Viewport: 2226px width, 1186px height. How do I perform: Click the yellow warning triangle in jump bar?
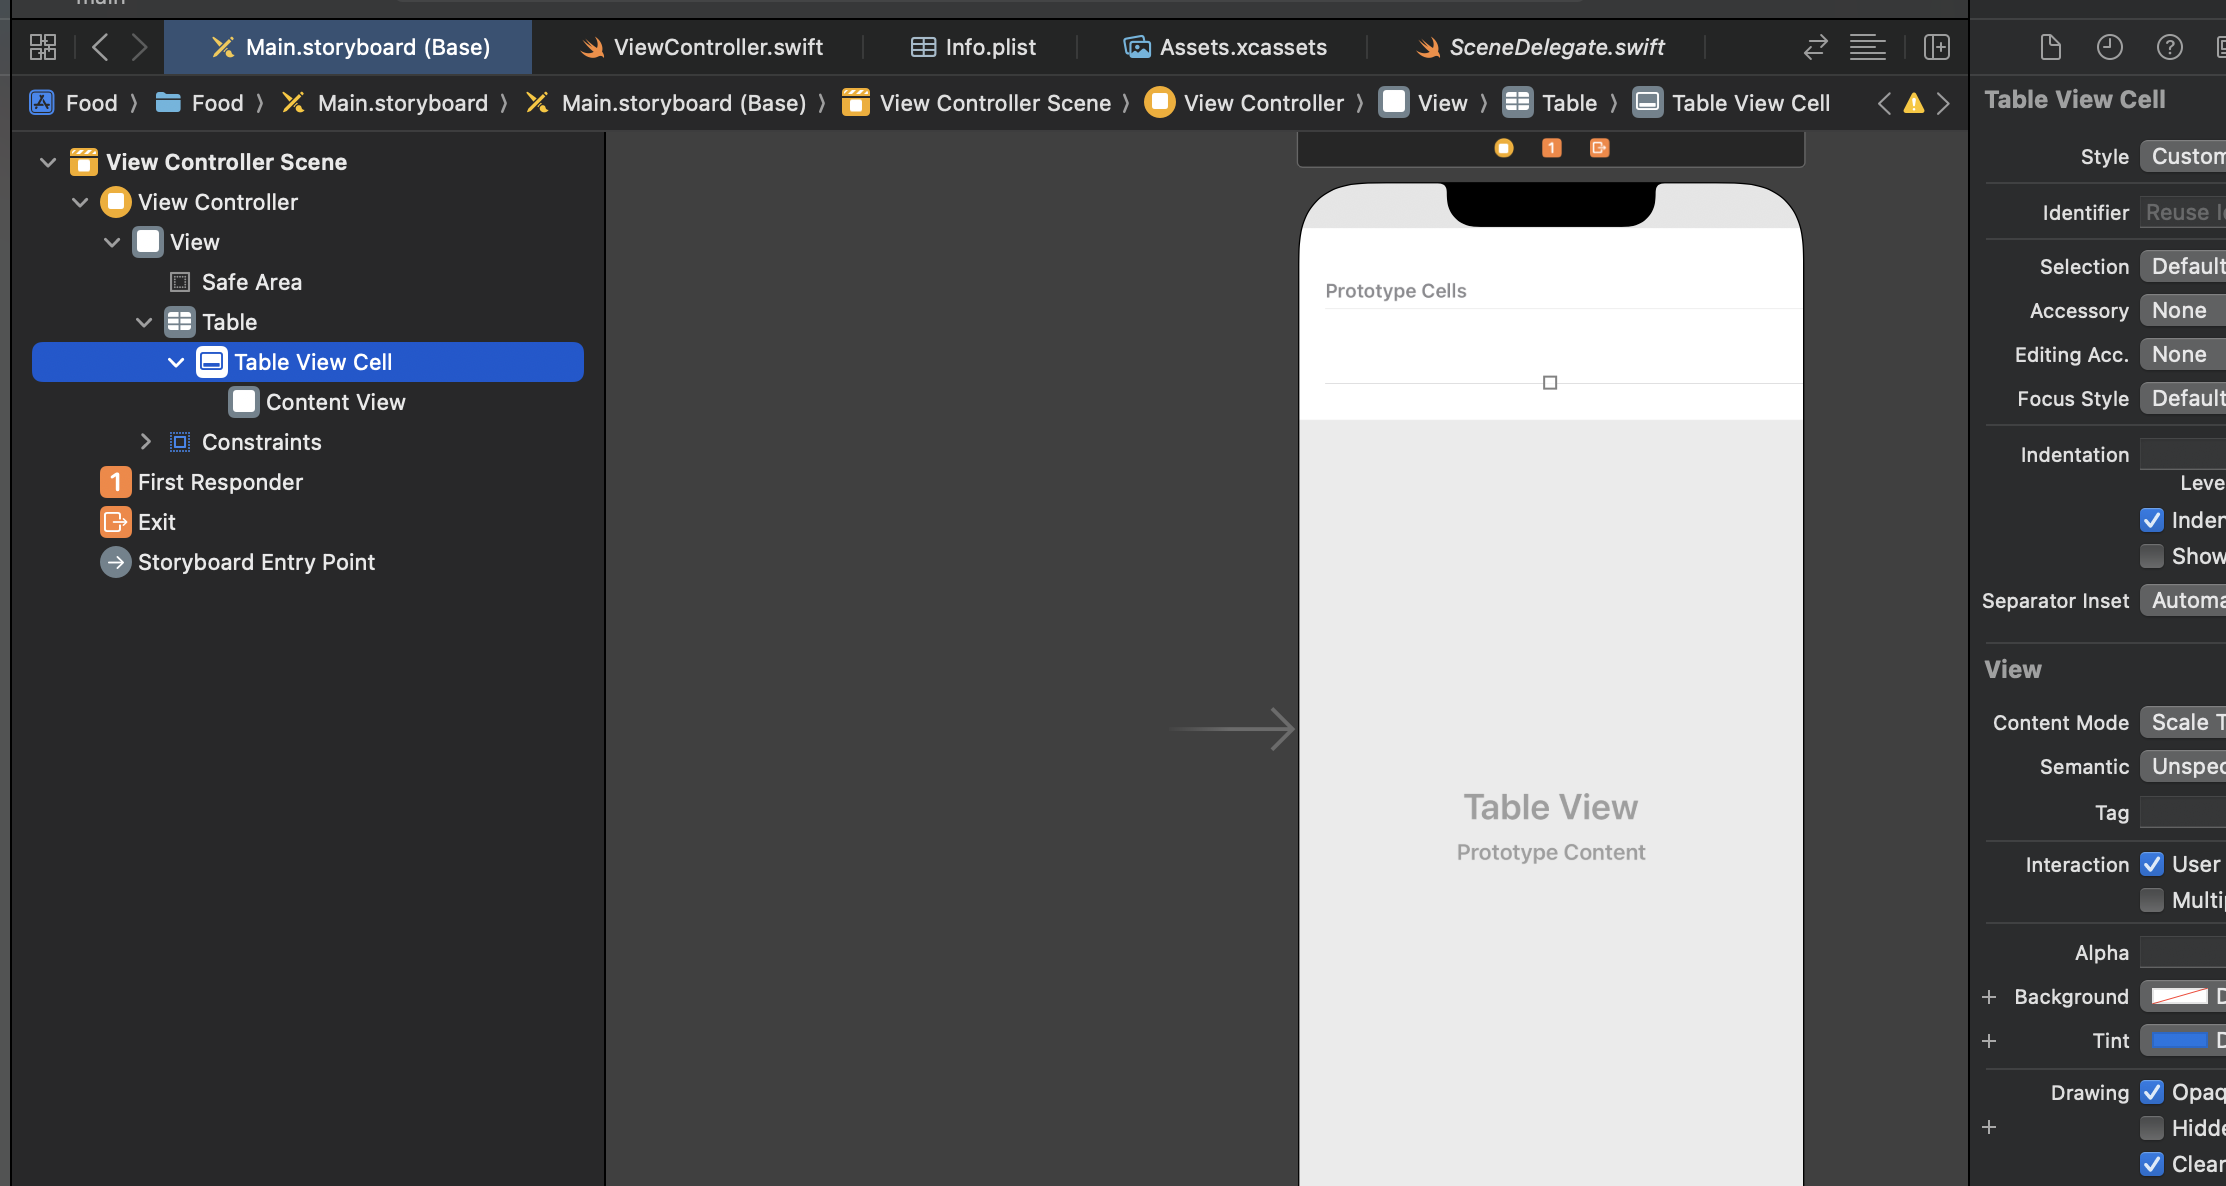[x=1914, y=103]
